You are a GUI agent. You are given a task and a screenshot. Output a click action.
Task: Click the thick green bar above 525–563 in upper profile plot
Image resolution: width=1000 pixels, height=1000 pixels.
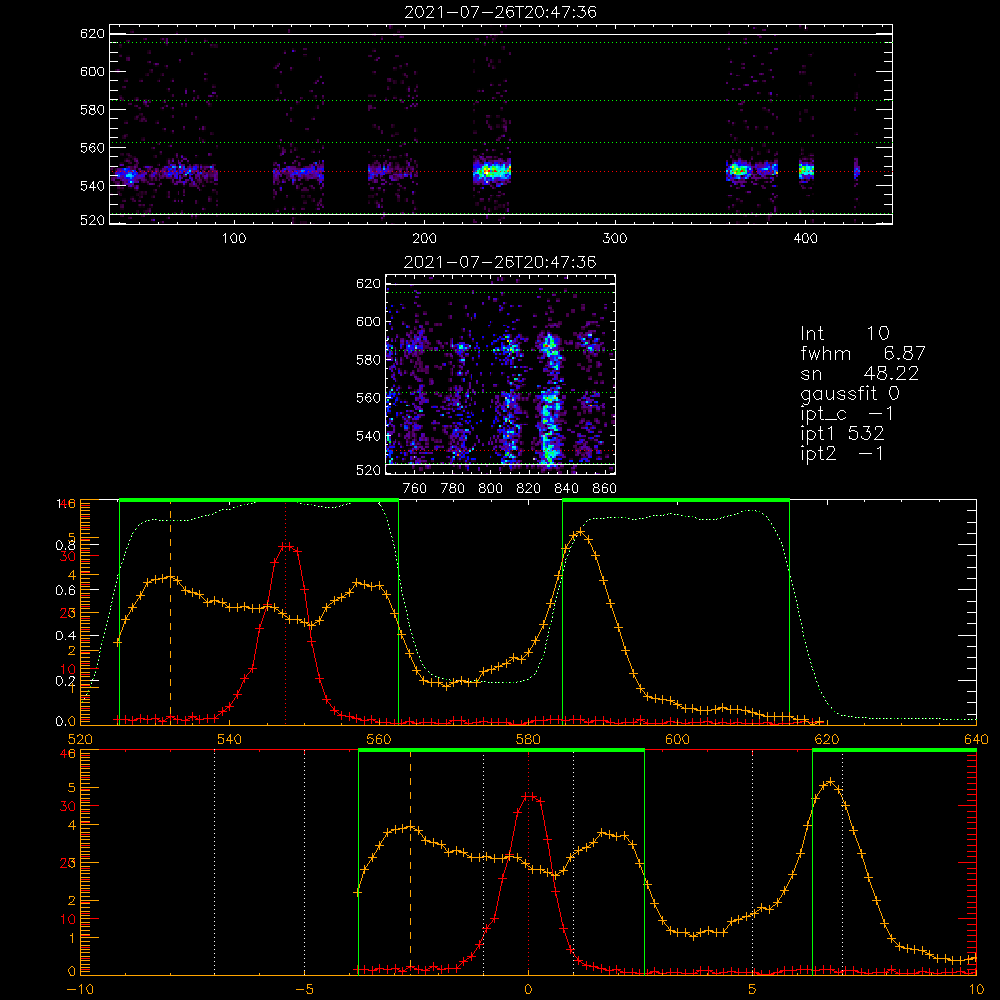point(259,500)
